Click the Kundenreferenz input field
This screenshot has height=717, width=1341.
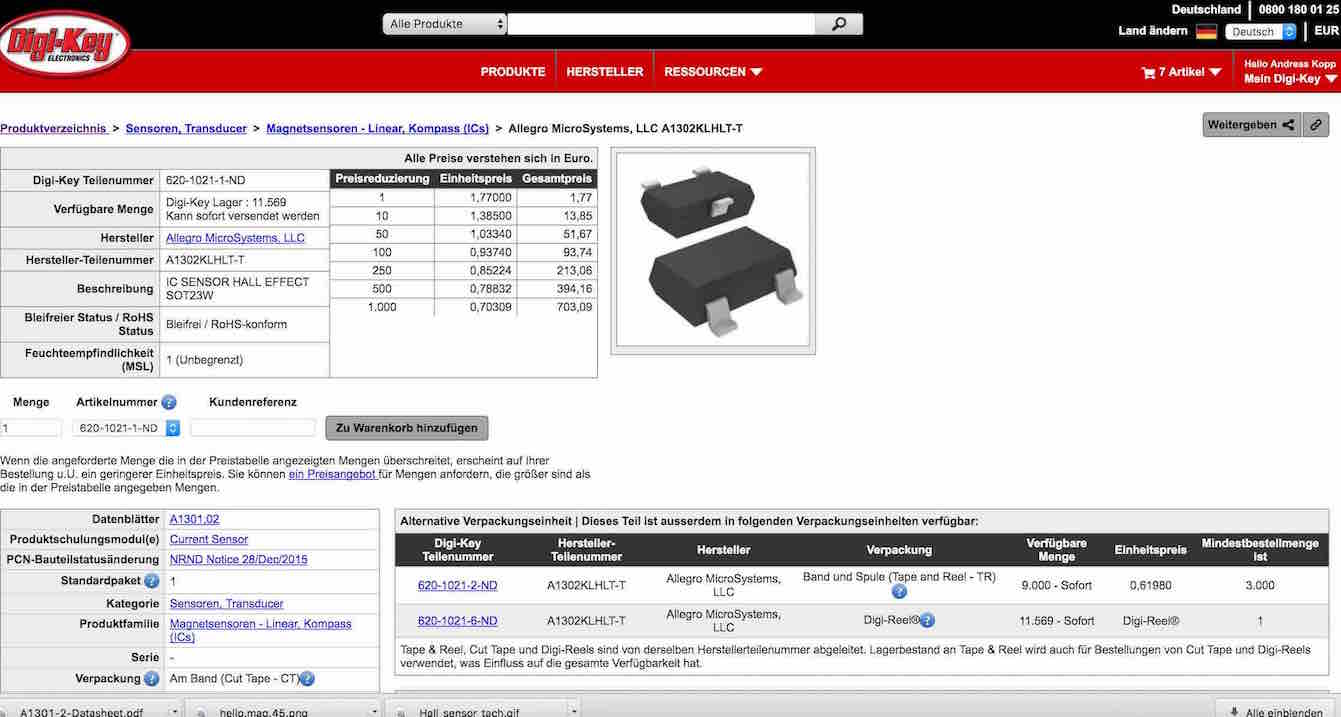pyautogui.click(x=252, y=428)
